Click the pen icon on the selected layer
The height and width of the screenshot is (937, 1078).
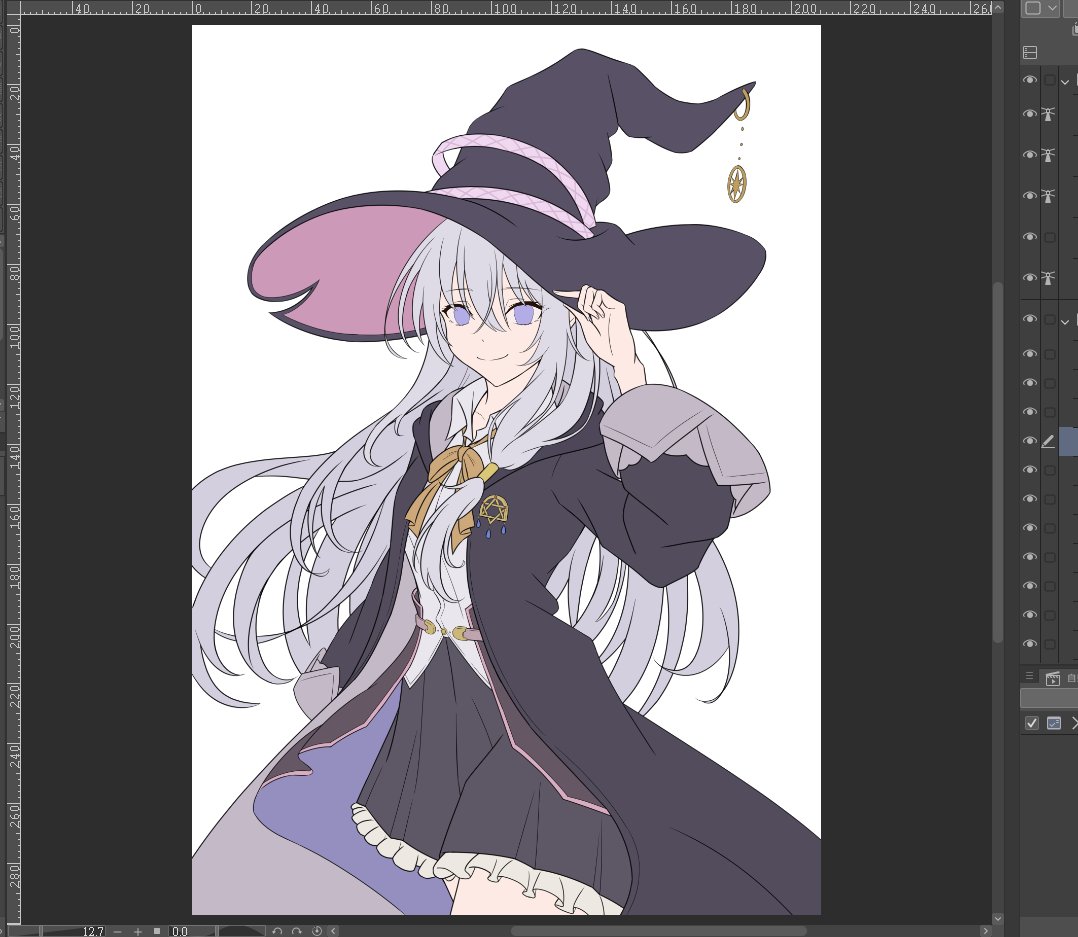(x=1048, y=441)
